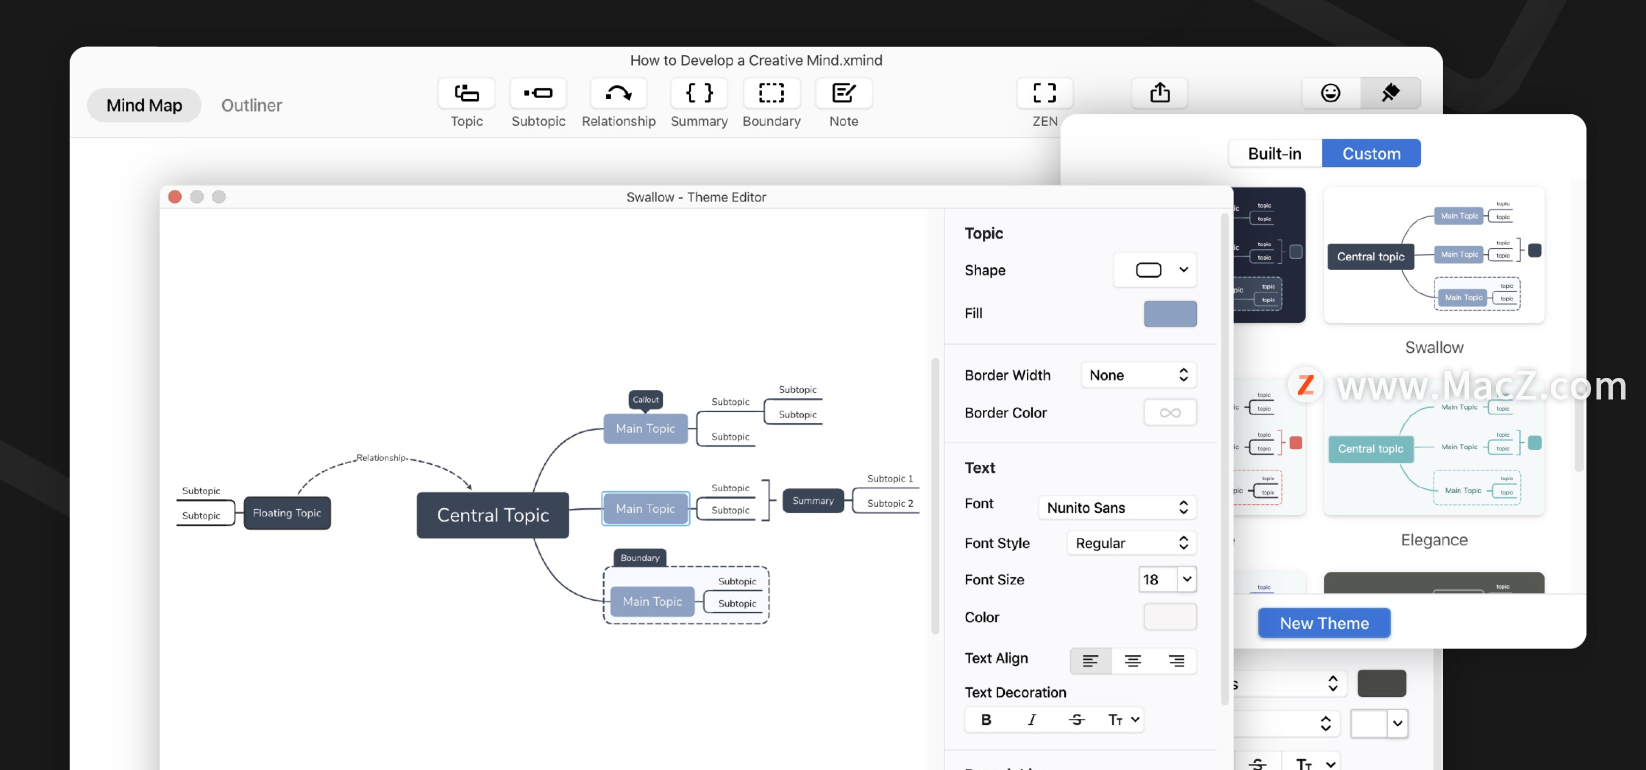
Task: Open the text case dropdown
Action: [1123, 720]
